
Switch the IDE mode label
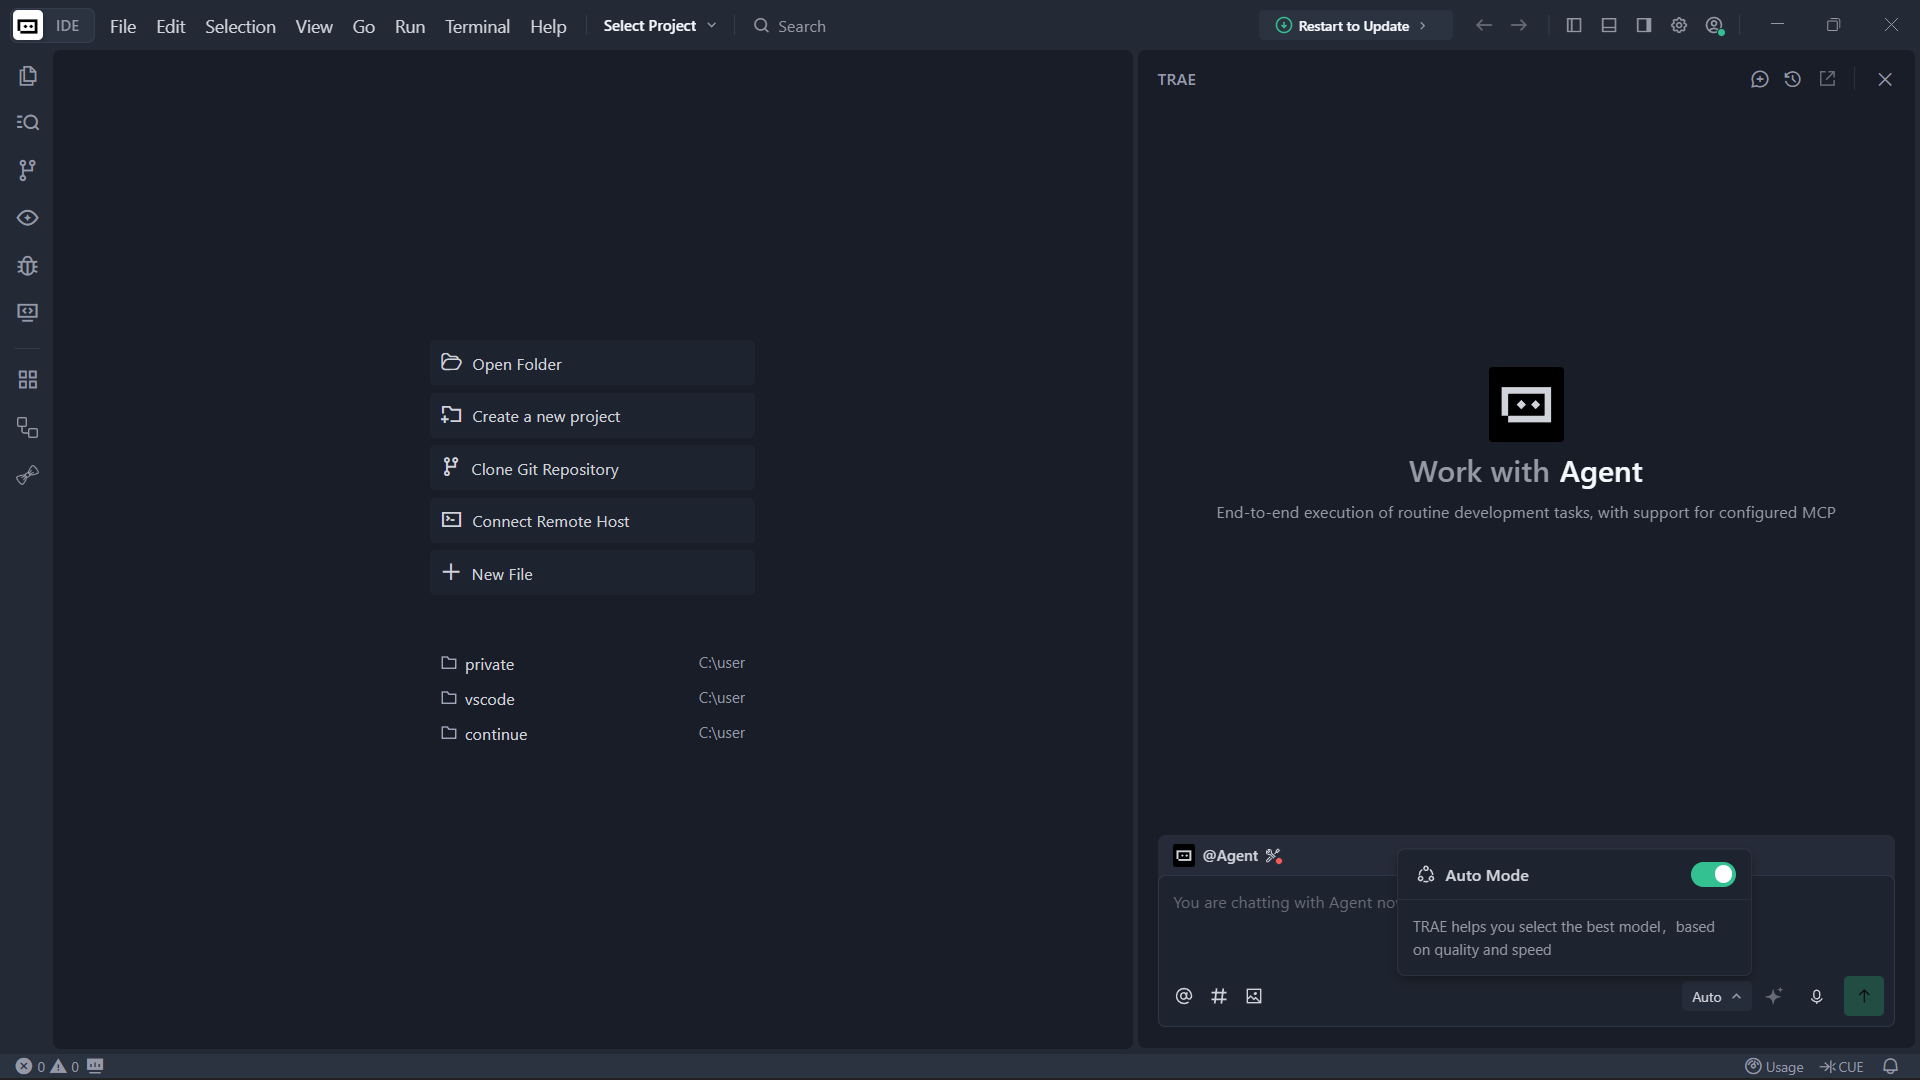68,26
